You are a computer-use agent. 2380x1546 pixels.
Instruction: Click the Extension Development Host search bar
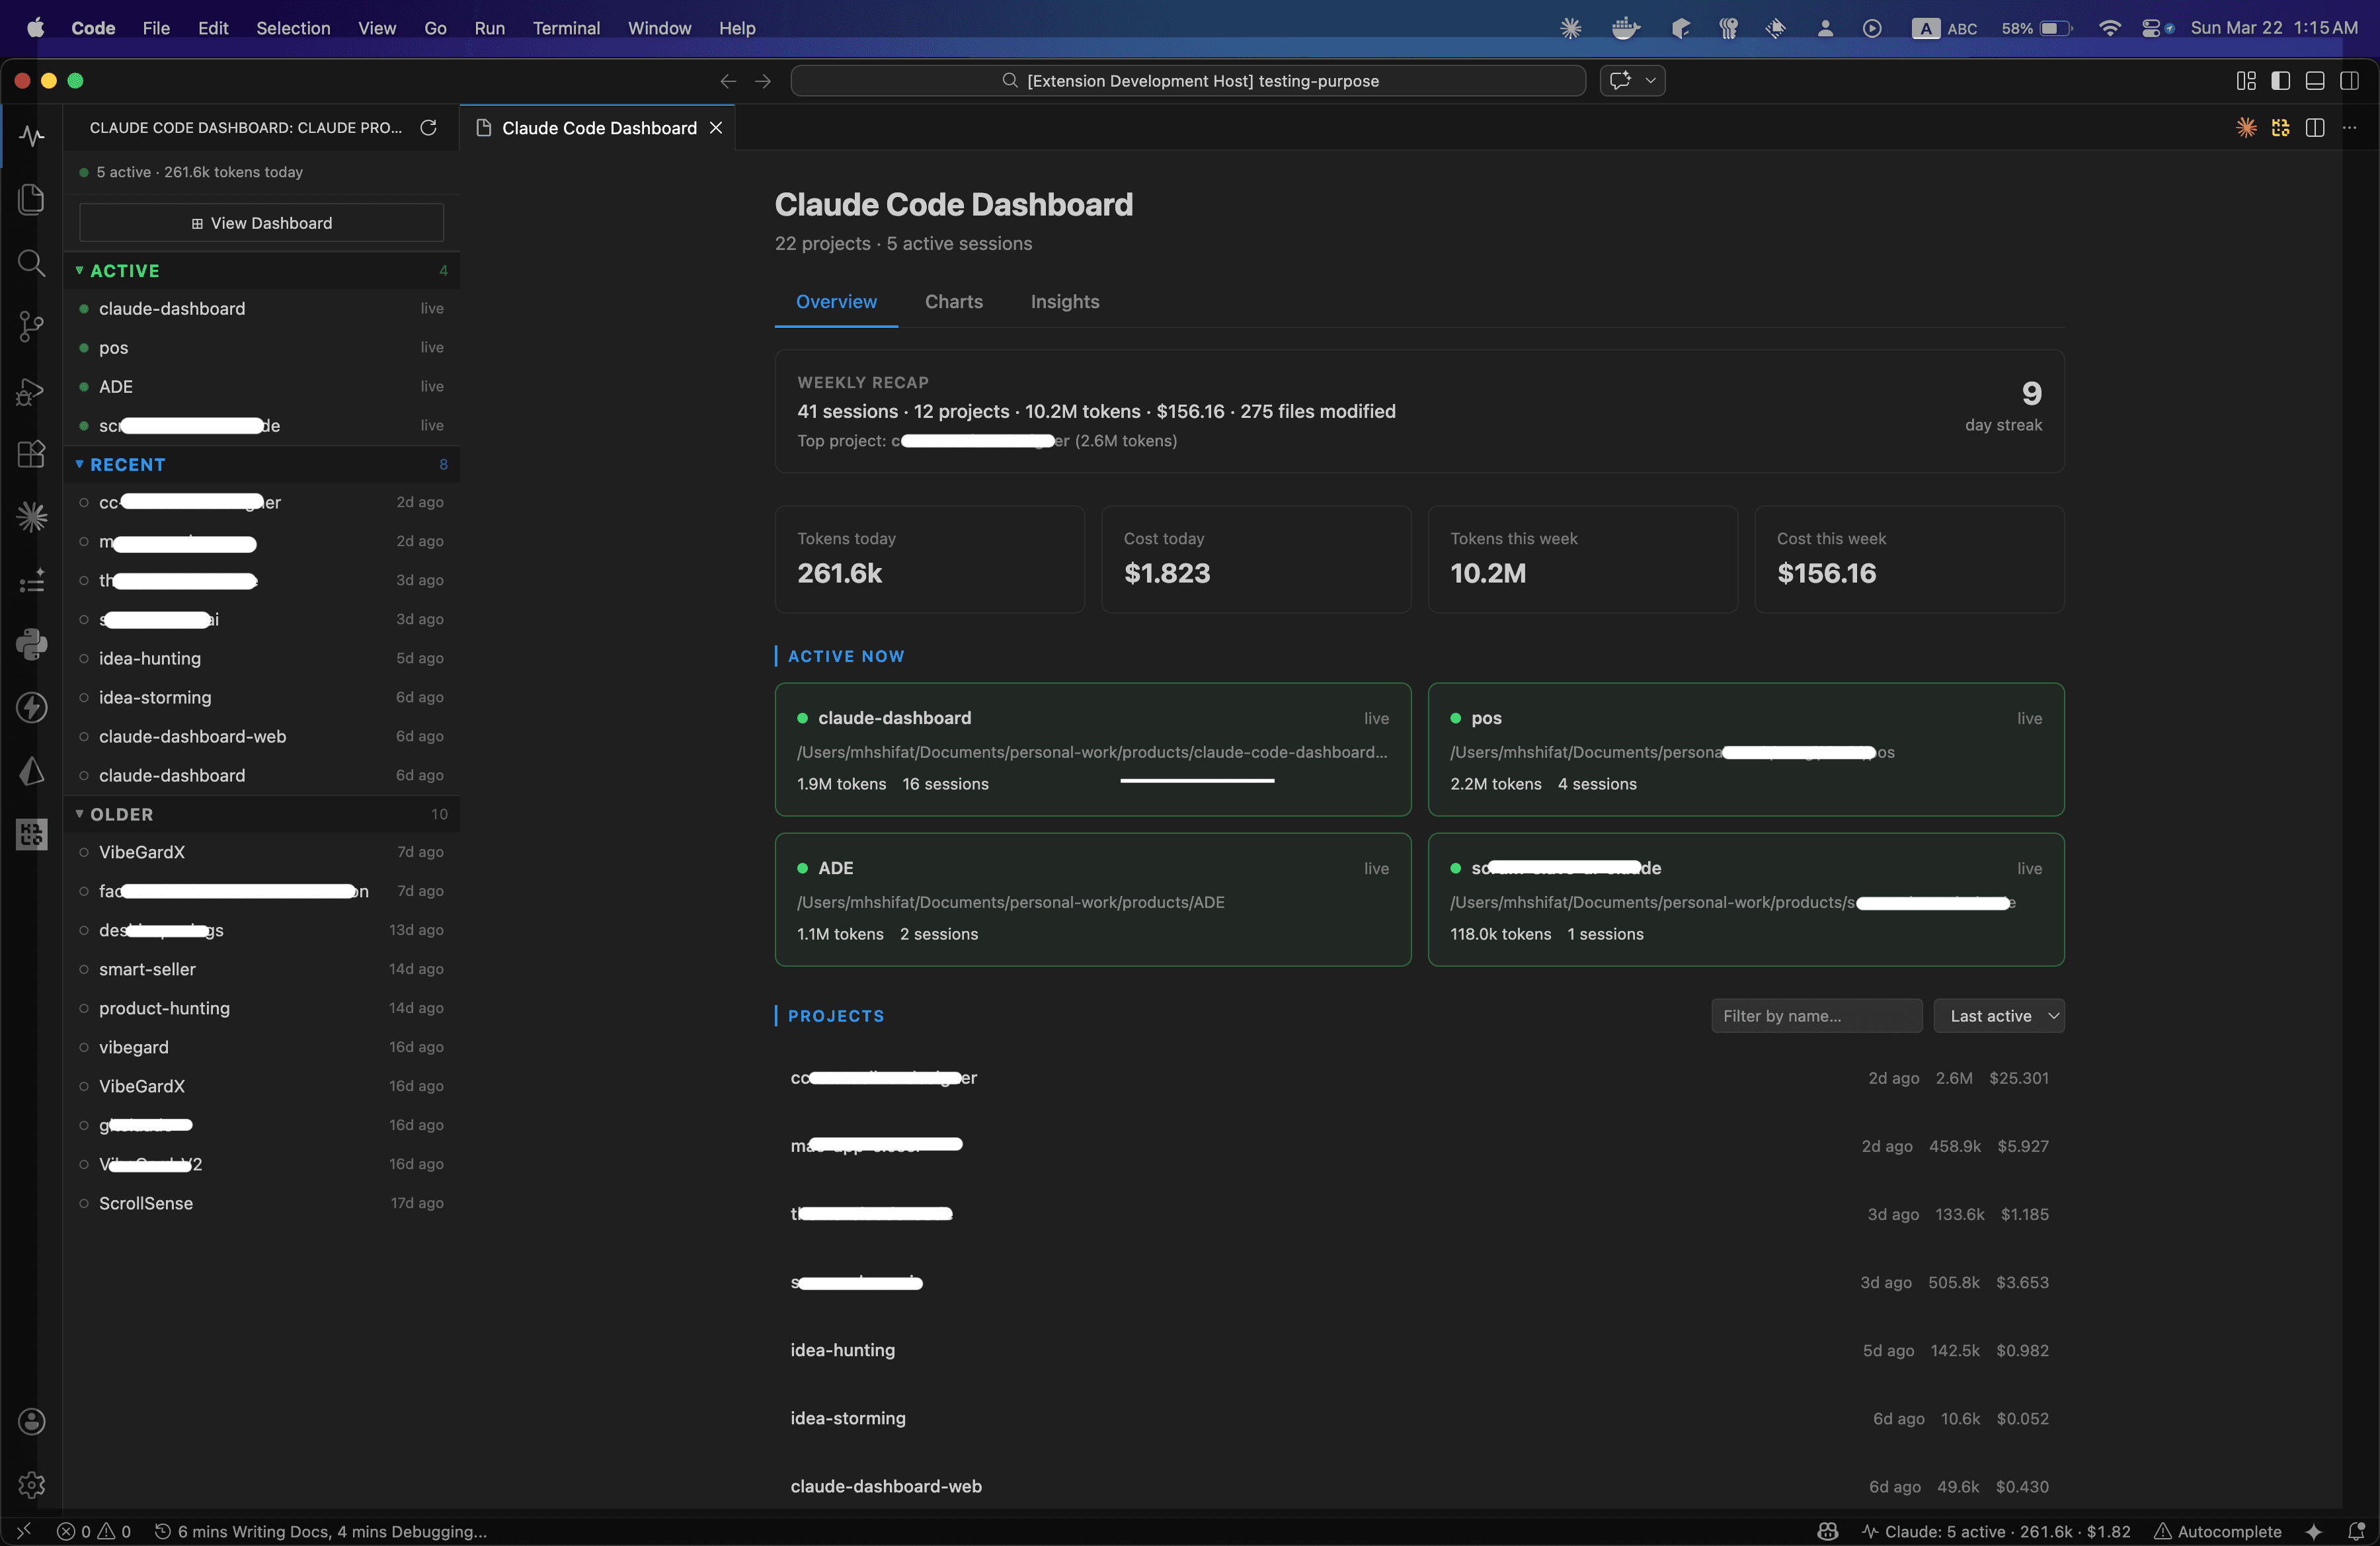1188,81
